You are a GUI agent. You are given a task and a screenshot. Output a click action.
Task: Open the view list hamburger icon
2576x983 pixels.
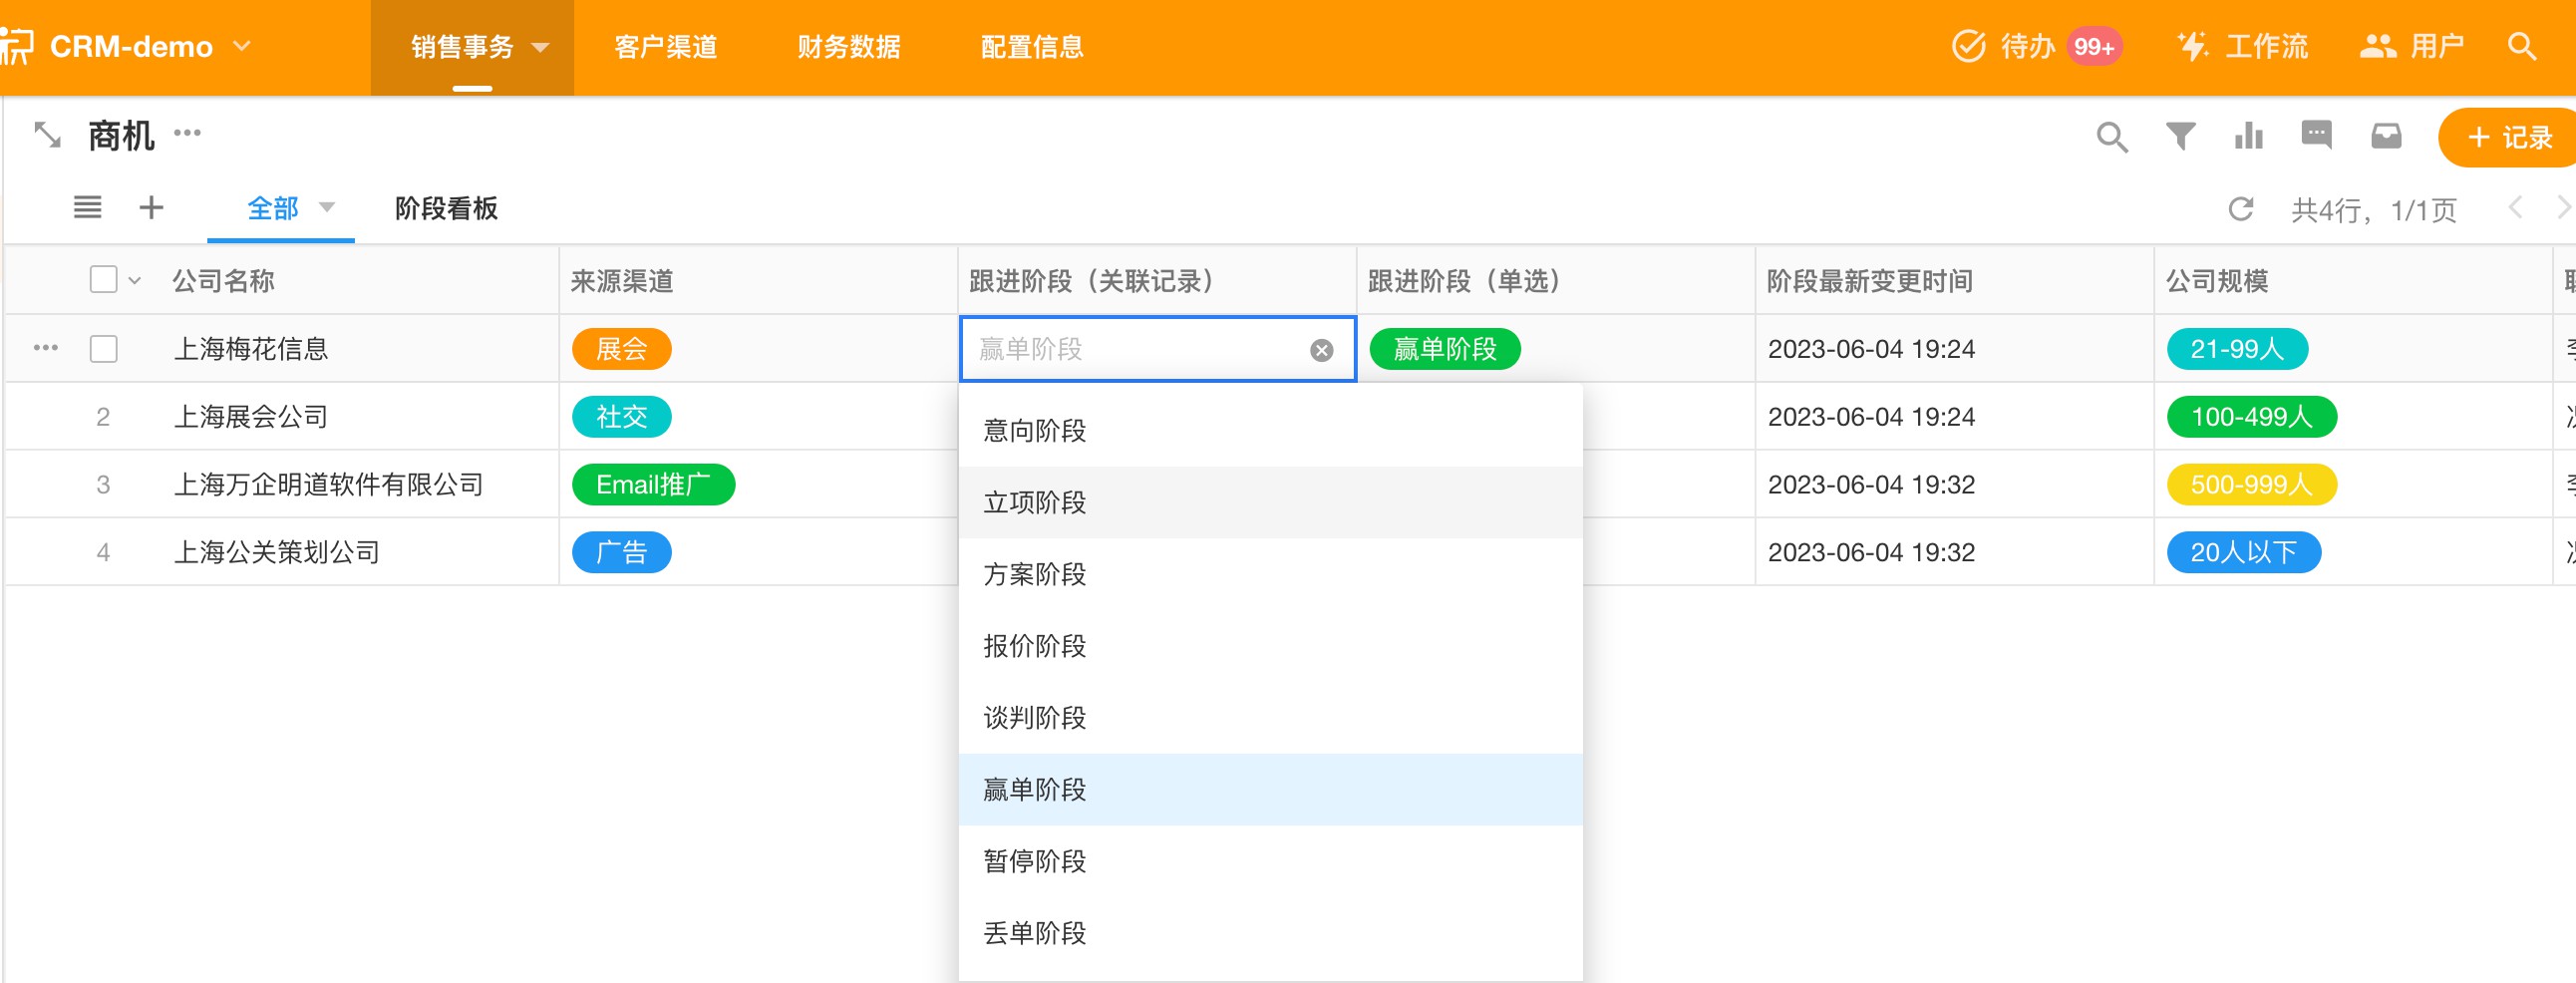point(88,207)
